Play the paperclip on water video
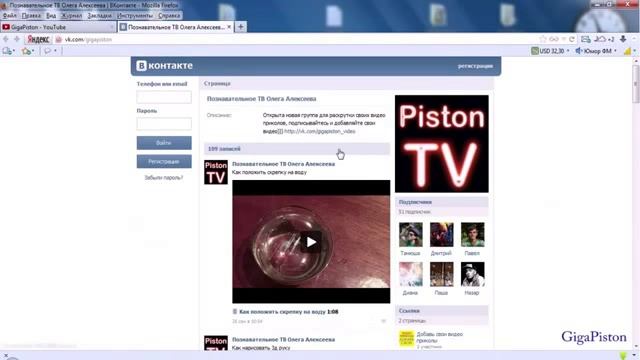This screenshot has width=640, height=360. (x=311, y=242)
